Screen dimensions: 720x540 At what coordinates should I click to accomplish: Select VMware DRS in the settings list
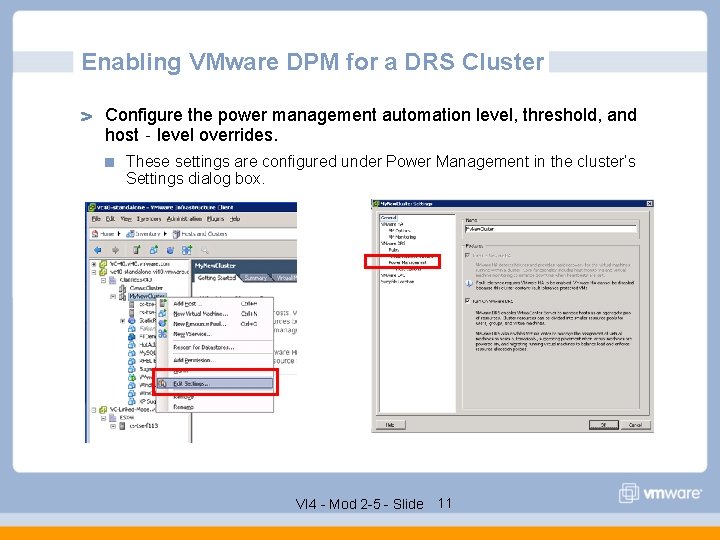click(x=393, y=243)
